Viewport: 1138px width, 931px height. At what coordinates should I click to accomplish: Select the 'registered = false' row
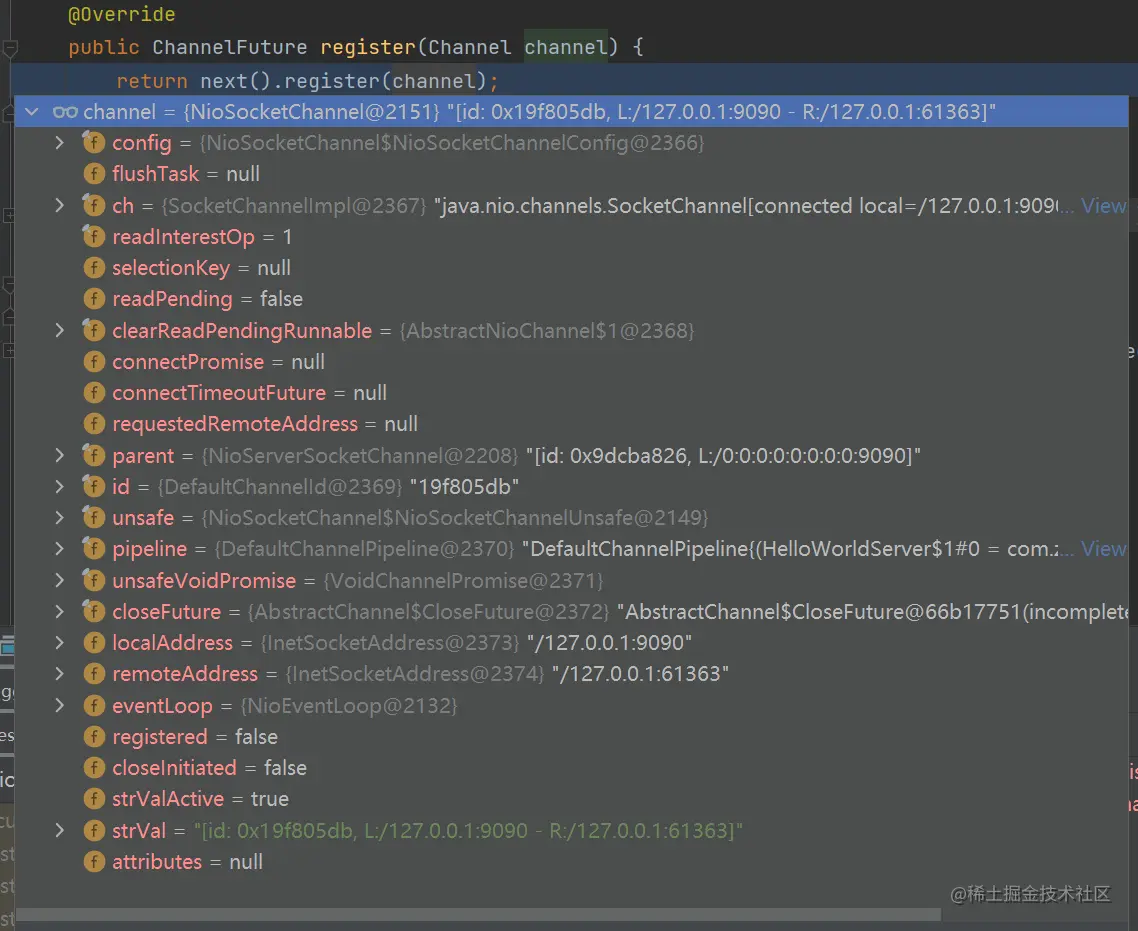pyautogui.click(x=571, y=737)
